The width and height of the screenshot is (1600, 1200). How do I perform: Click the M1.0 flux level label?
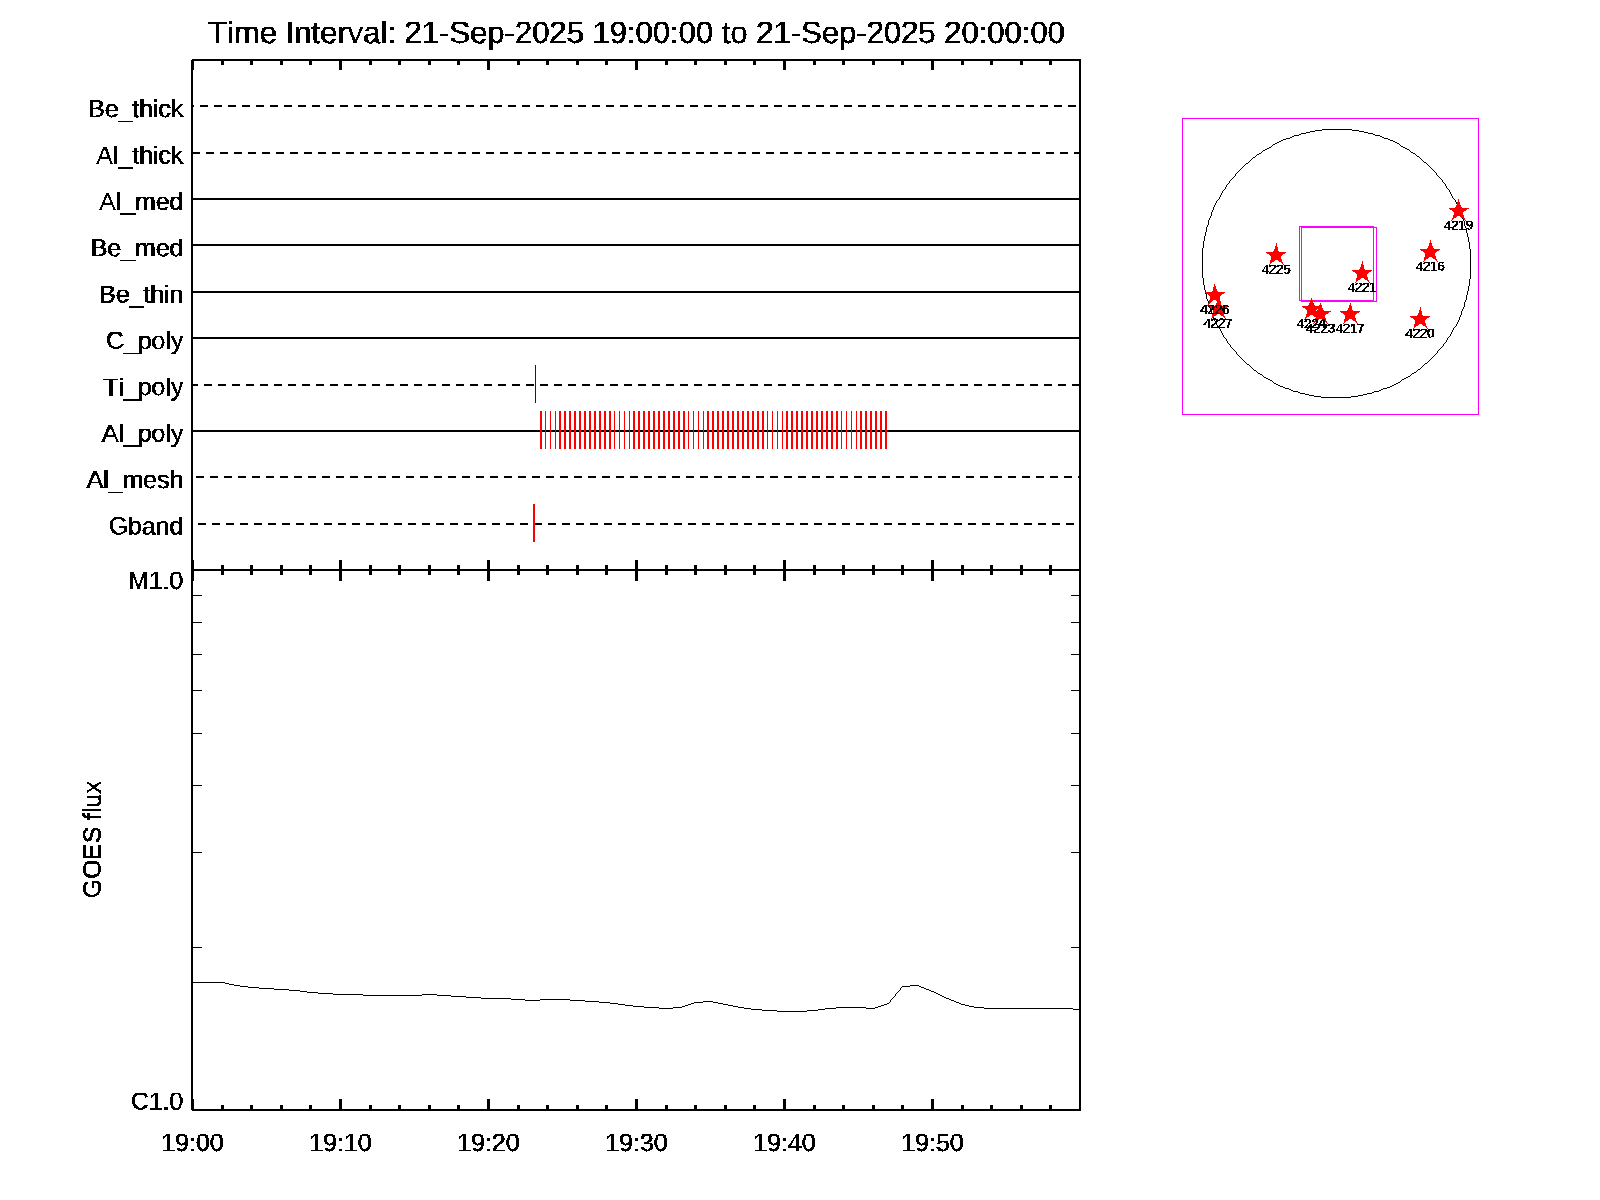coord(156,581)
